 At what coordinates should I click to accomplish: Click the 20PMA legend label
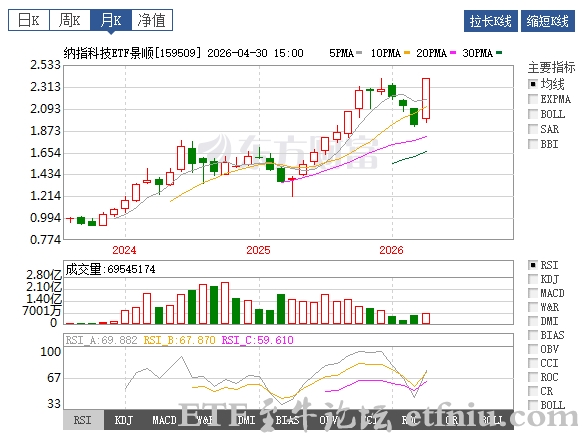[432, 53]
